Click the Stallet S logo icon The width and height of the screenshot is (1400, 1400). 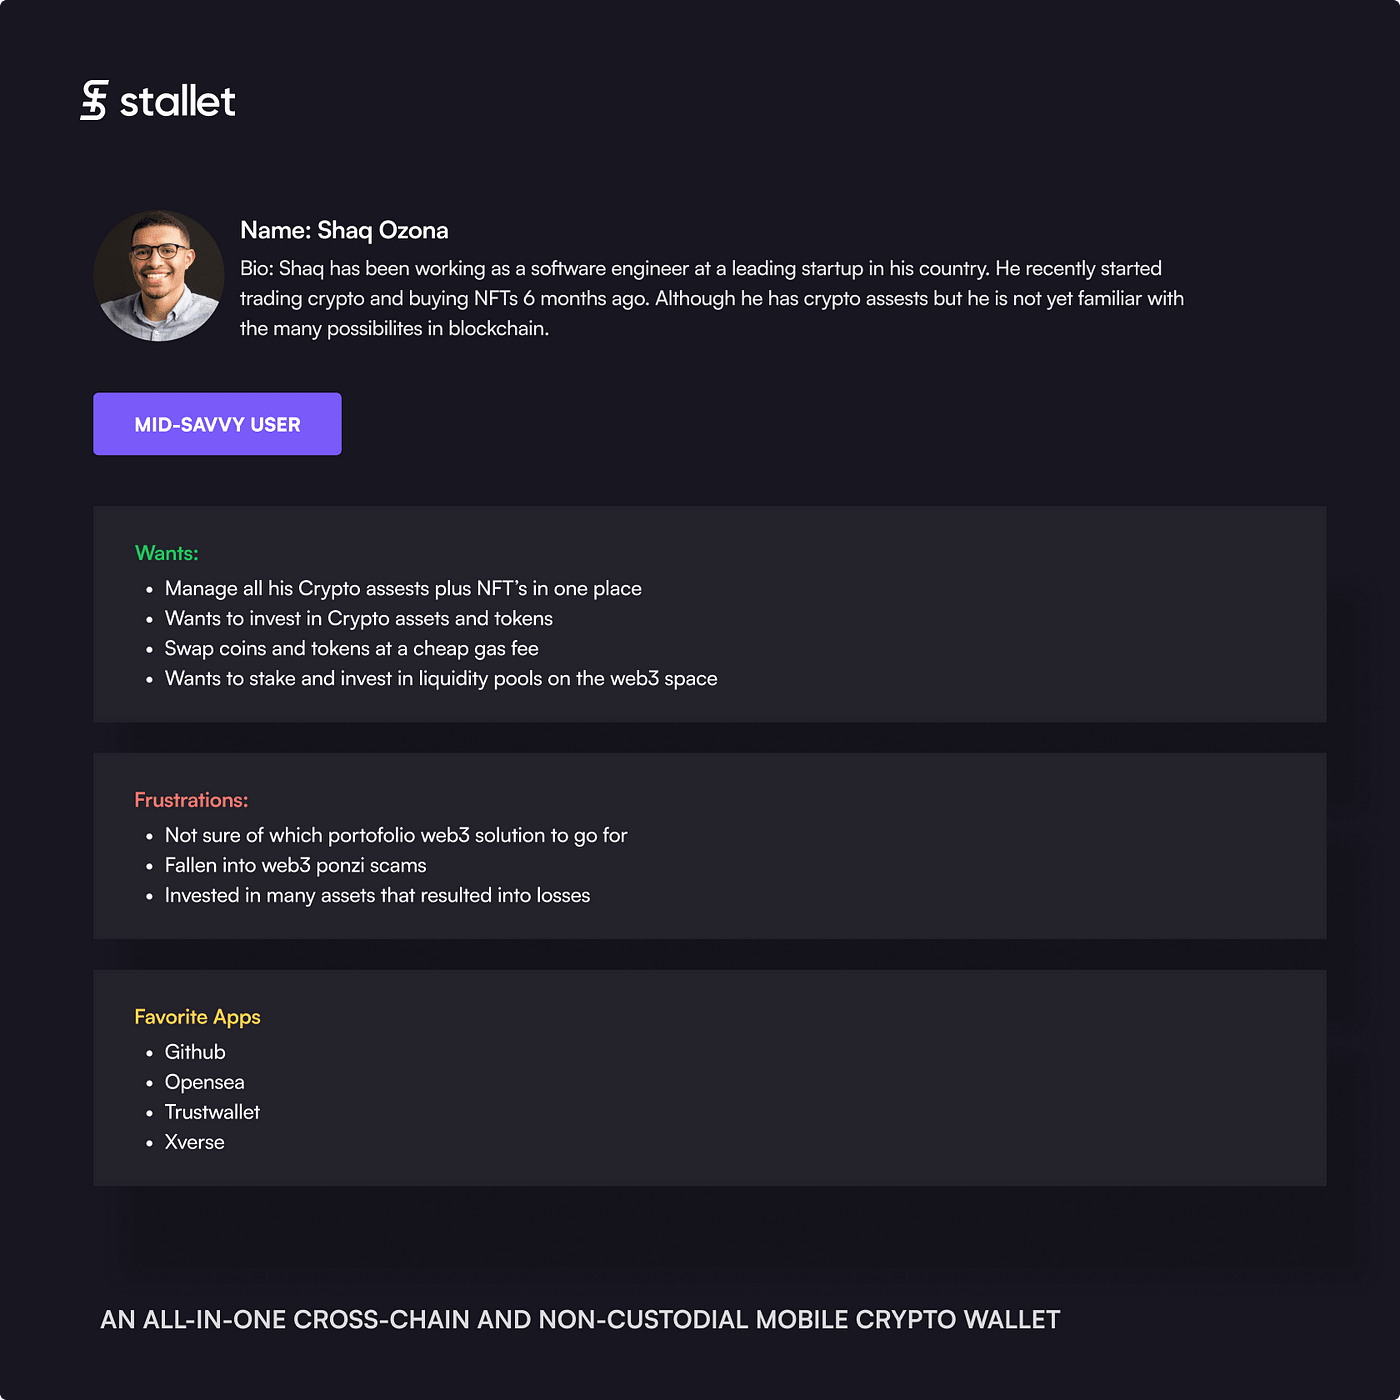pyautogui.click(x=94, y=100)
